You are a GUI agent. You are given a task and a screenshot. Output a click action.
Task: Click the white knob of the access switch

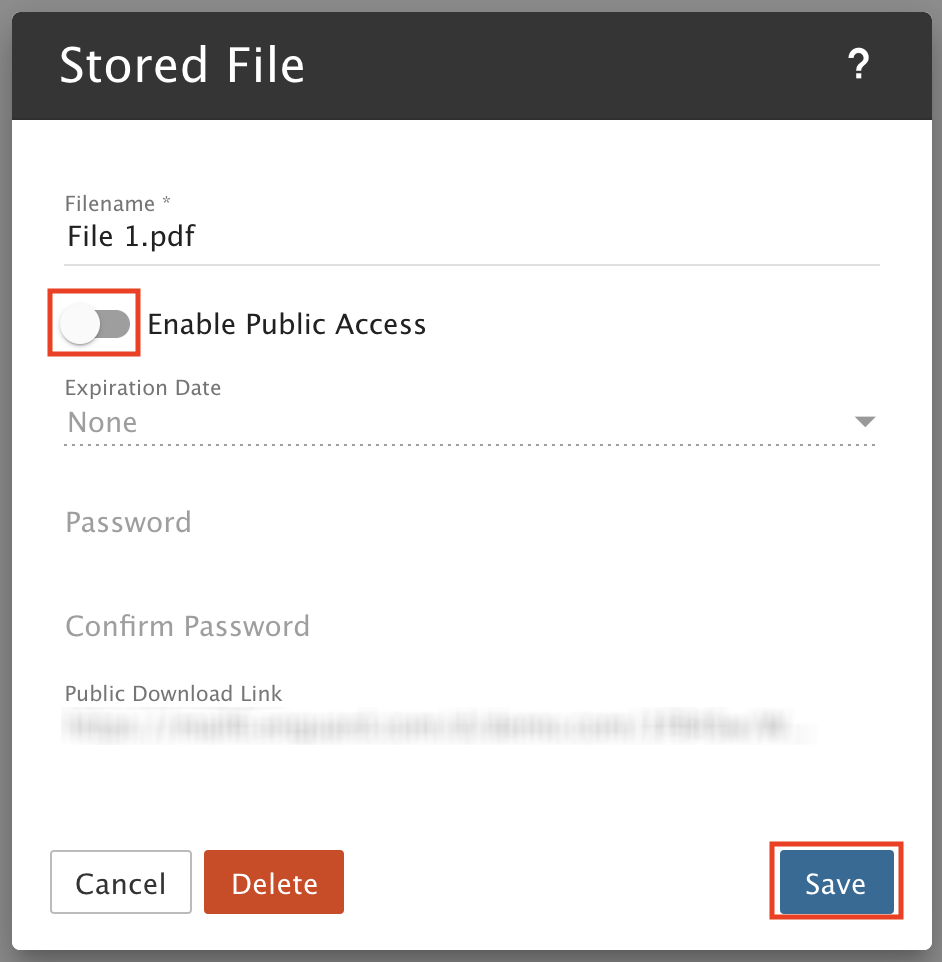click(x=80, y=324)
